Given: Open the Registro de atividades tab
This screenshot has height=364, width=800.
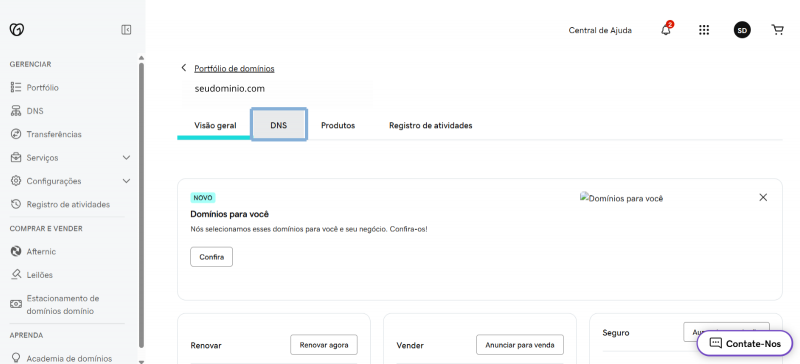Looking at the screenshot, I should [431, 126].
